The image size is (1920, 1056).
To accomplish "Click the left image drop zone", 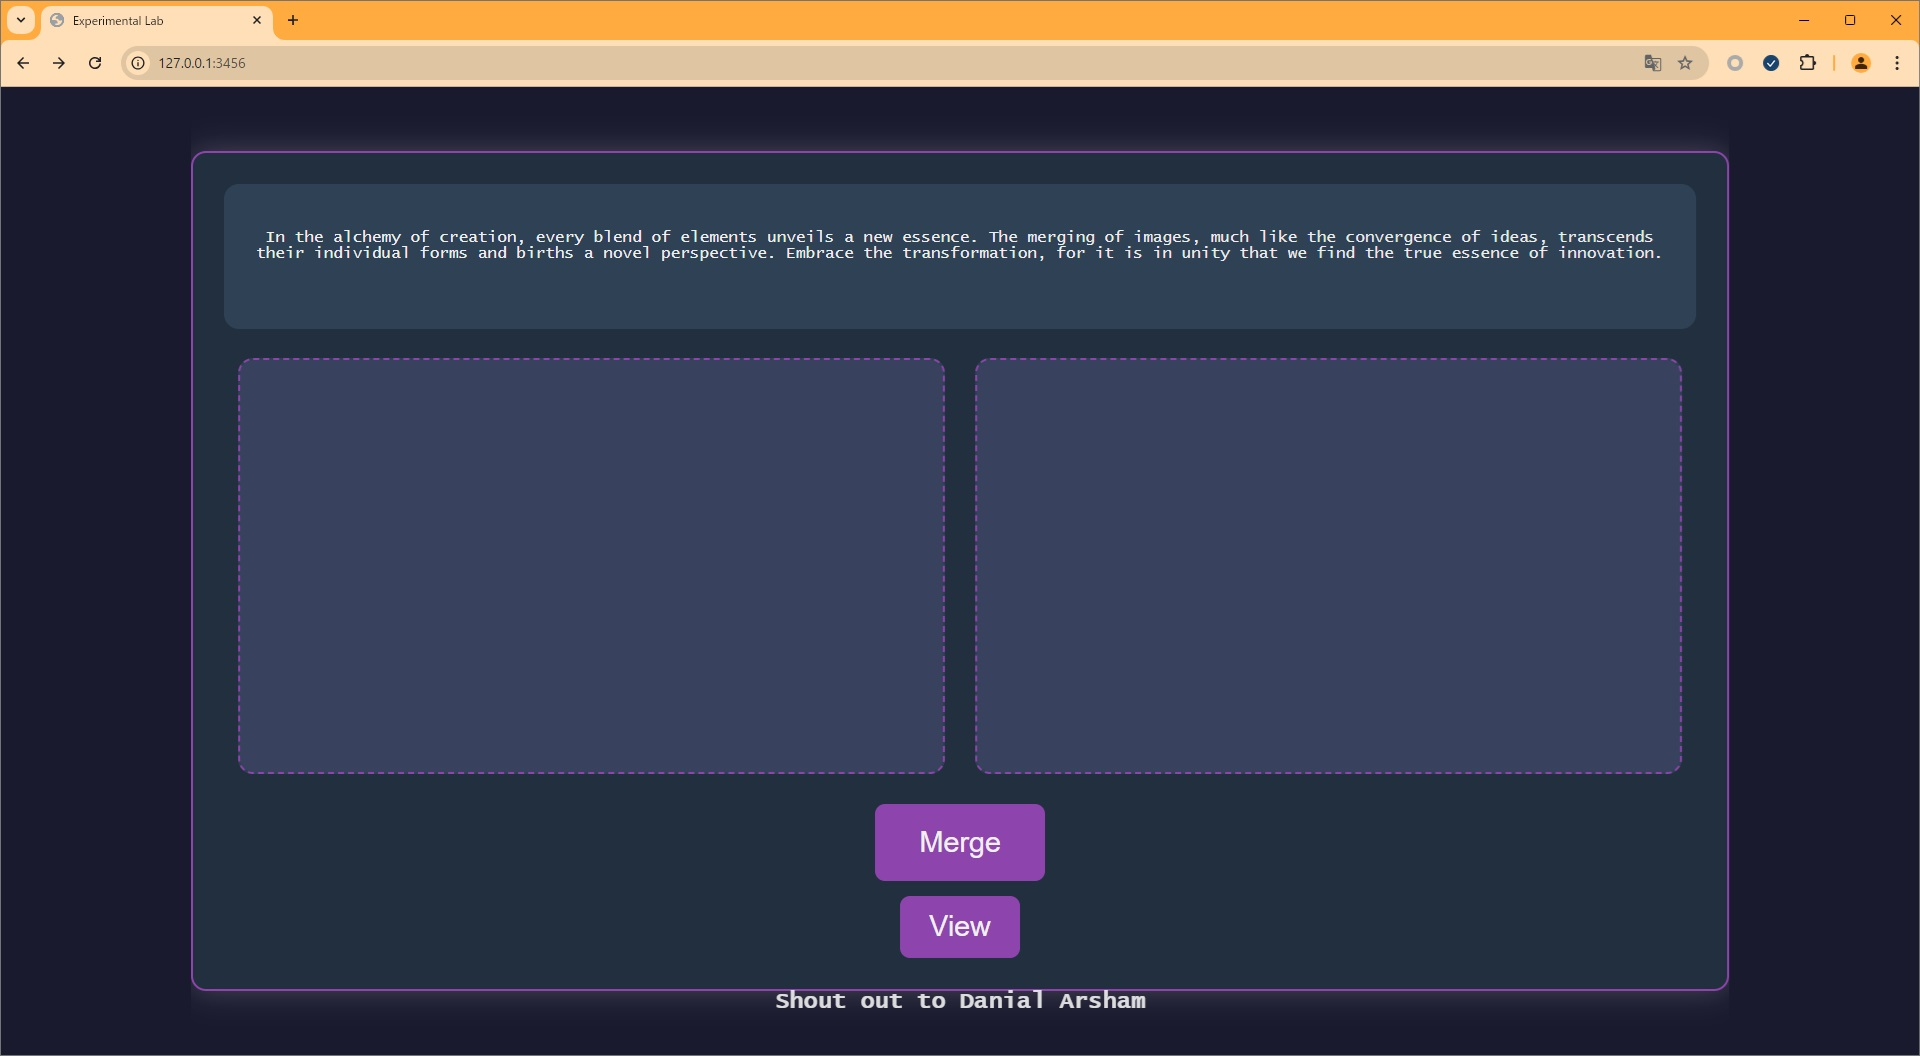I will click(x=591, y=566).
